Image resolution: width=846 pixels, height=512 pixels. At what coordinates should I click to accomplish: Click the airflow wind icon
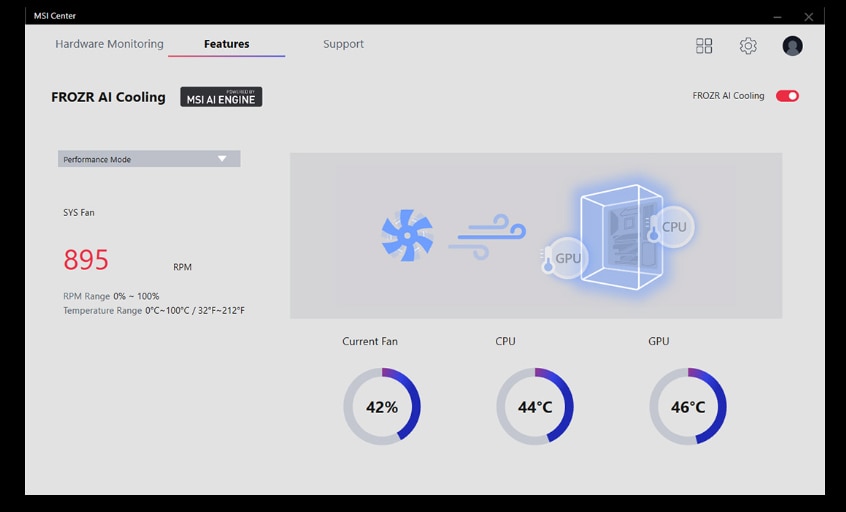(x=487, y=236)
